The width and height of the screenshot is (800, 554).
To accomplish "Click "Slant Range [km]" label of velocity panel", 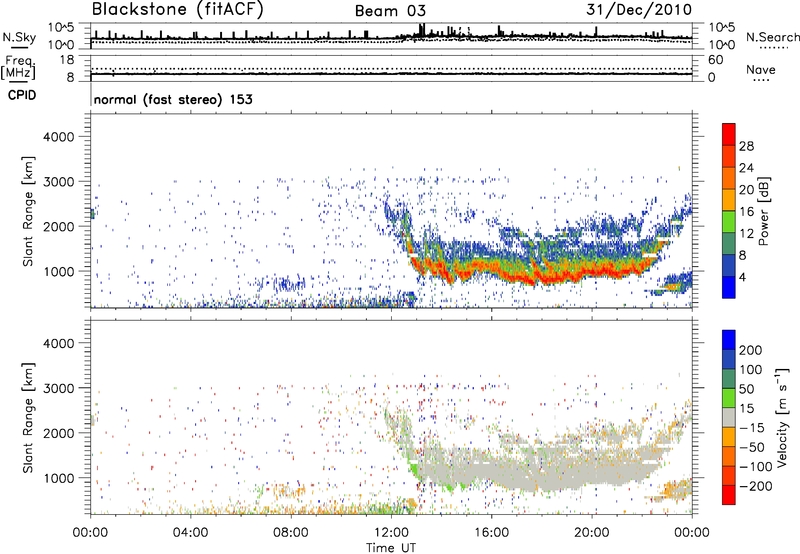I will click(x=28, y=418).
